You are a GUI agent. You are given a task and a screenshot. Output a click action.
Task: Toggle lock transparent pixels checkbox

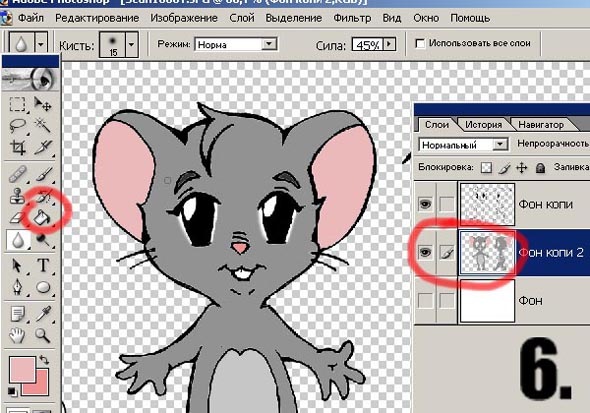(x=486, y=167)
